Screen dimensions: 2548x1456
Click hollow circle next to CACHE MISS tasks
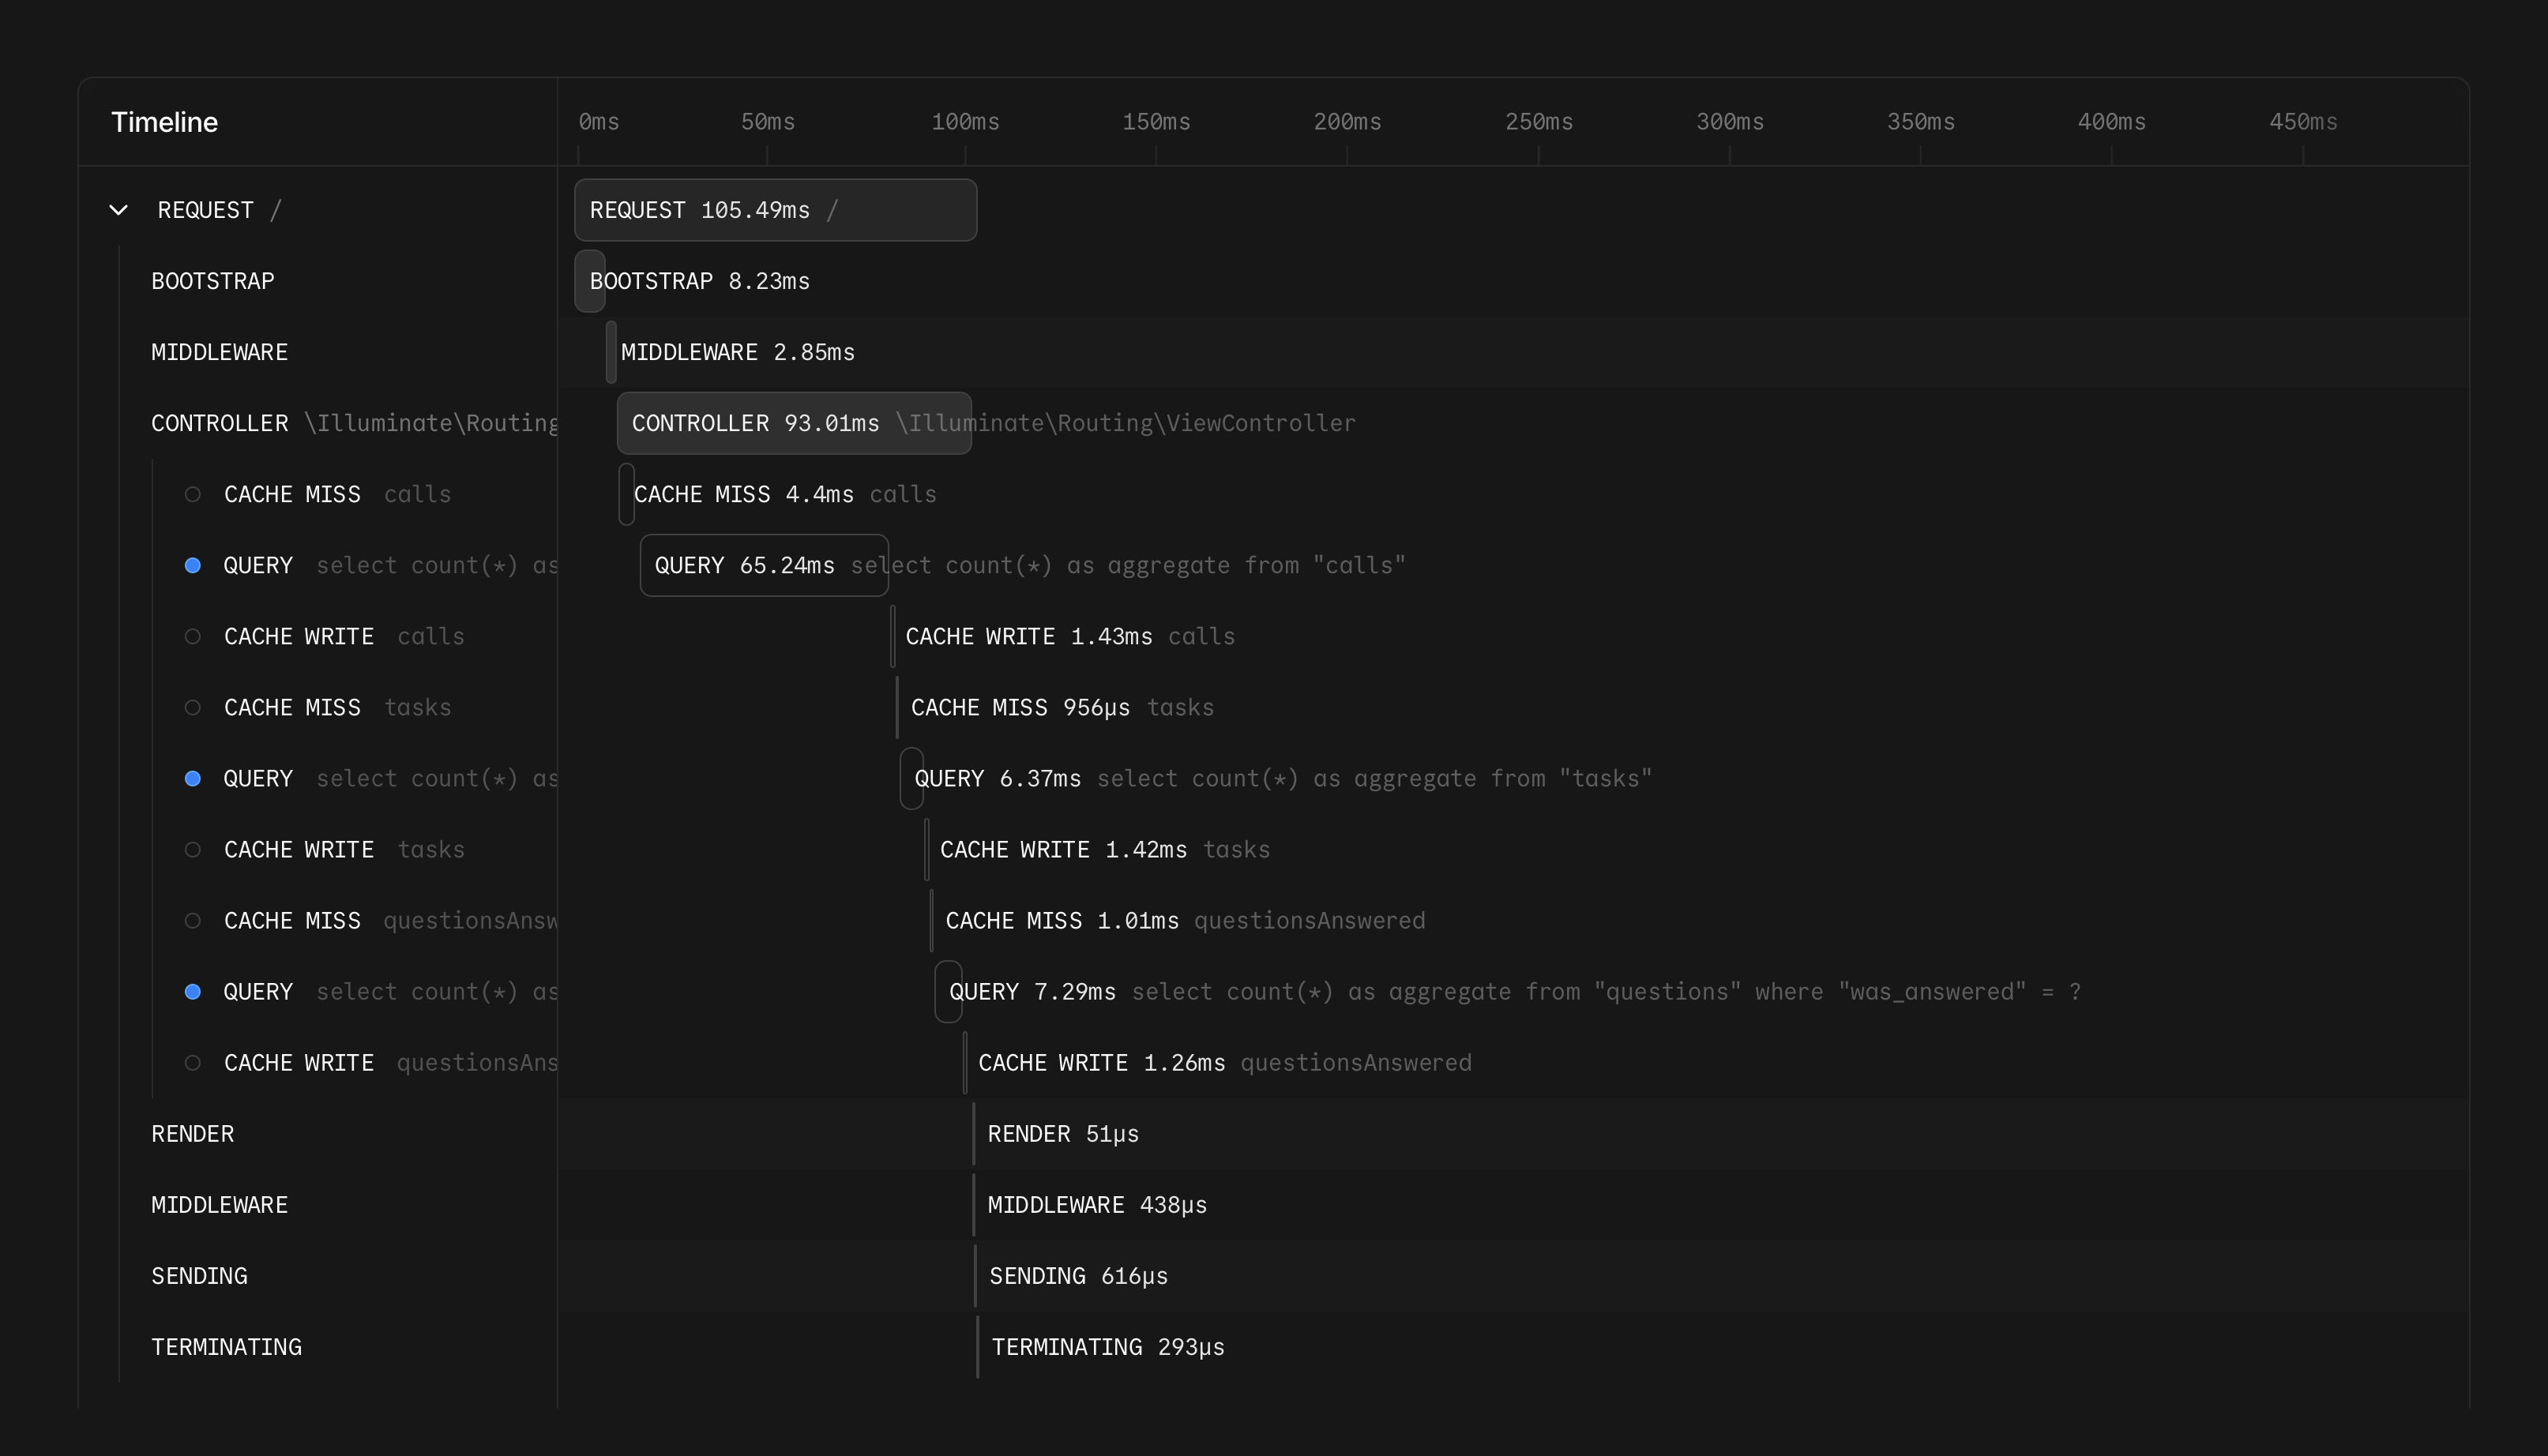coord(193,708)
